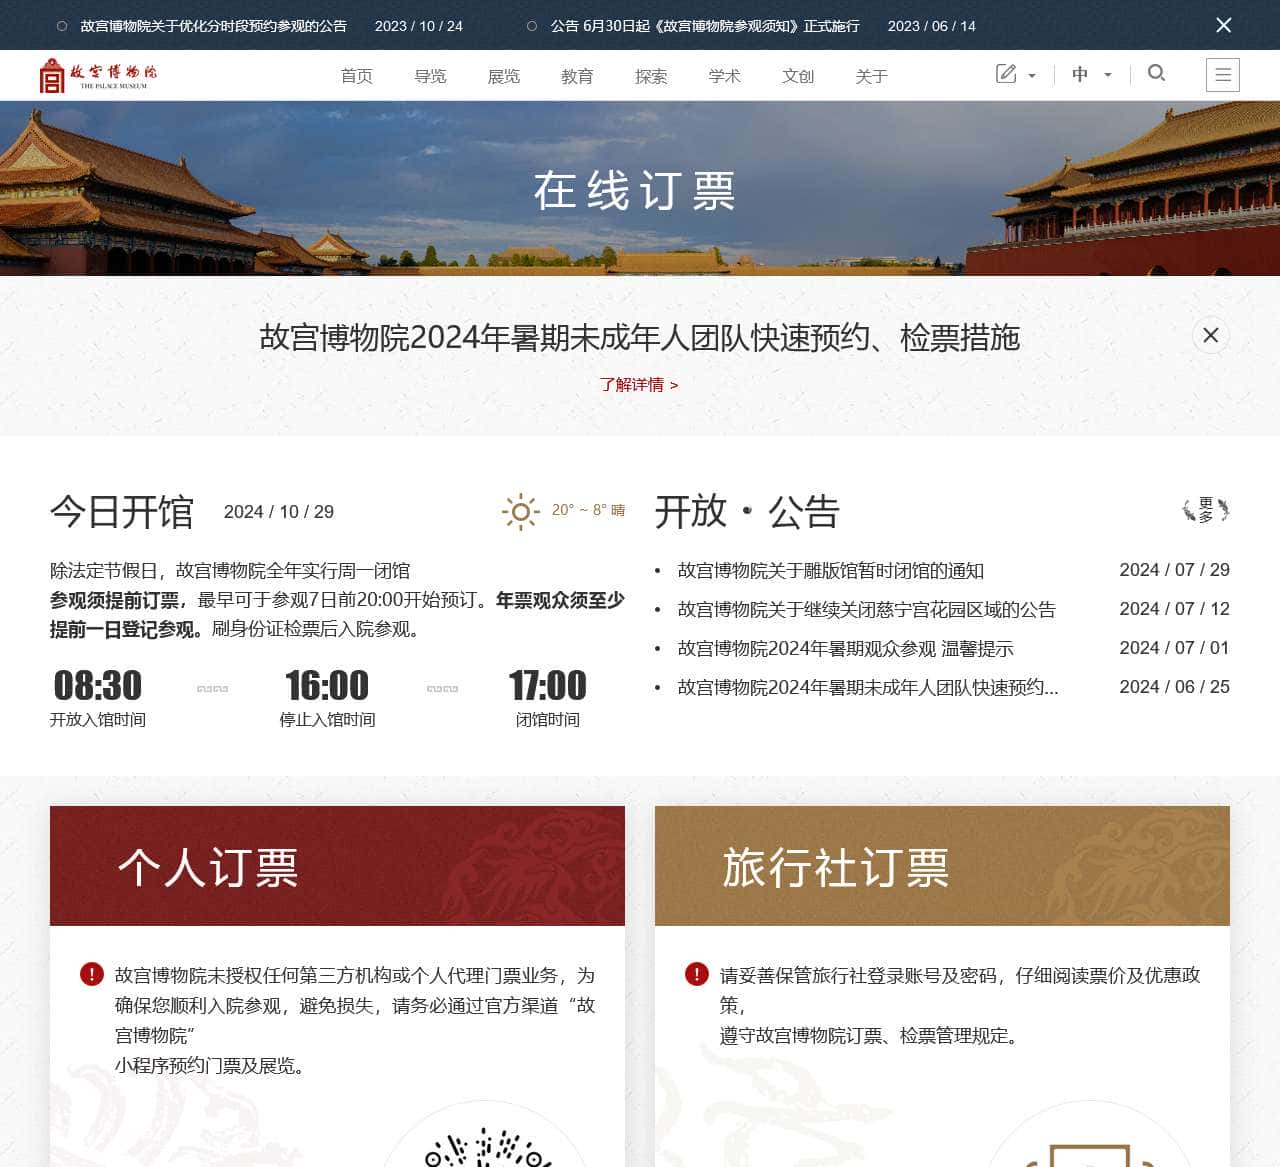Open the 导览 menu item
The width and height of the screenshot is (1280, 1167).
(430, 76)
